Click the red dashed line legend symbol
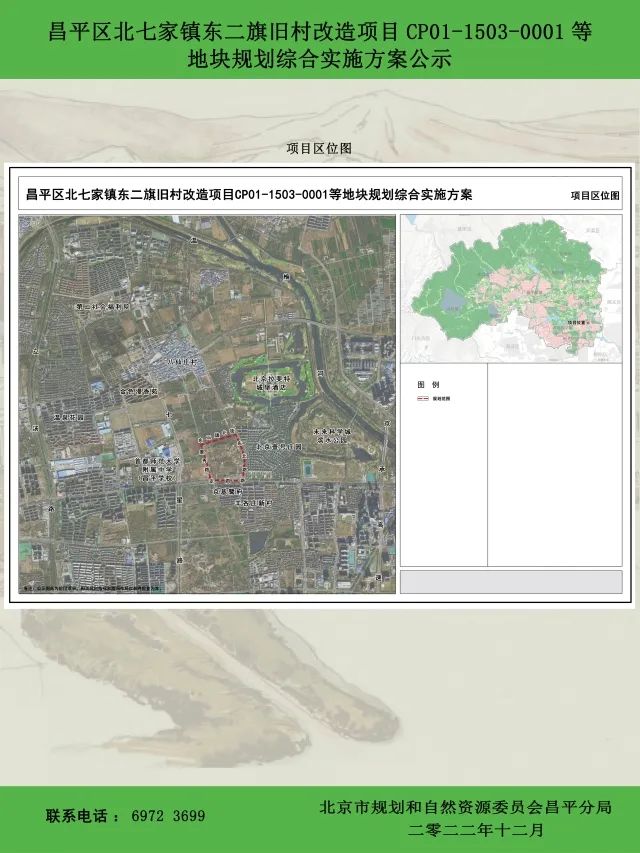Screen dimensions: 640x853 (x=423, y=397)
